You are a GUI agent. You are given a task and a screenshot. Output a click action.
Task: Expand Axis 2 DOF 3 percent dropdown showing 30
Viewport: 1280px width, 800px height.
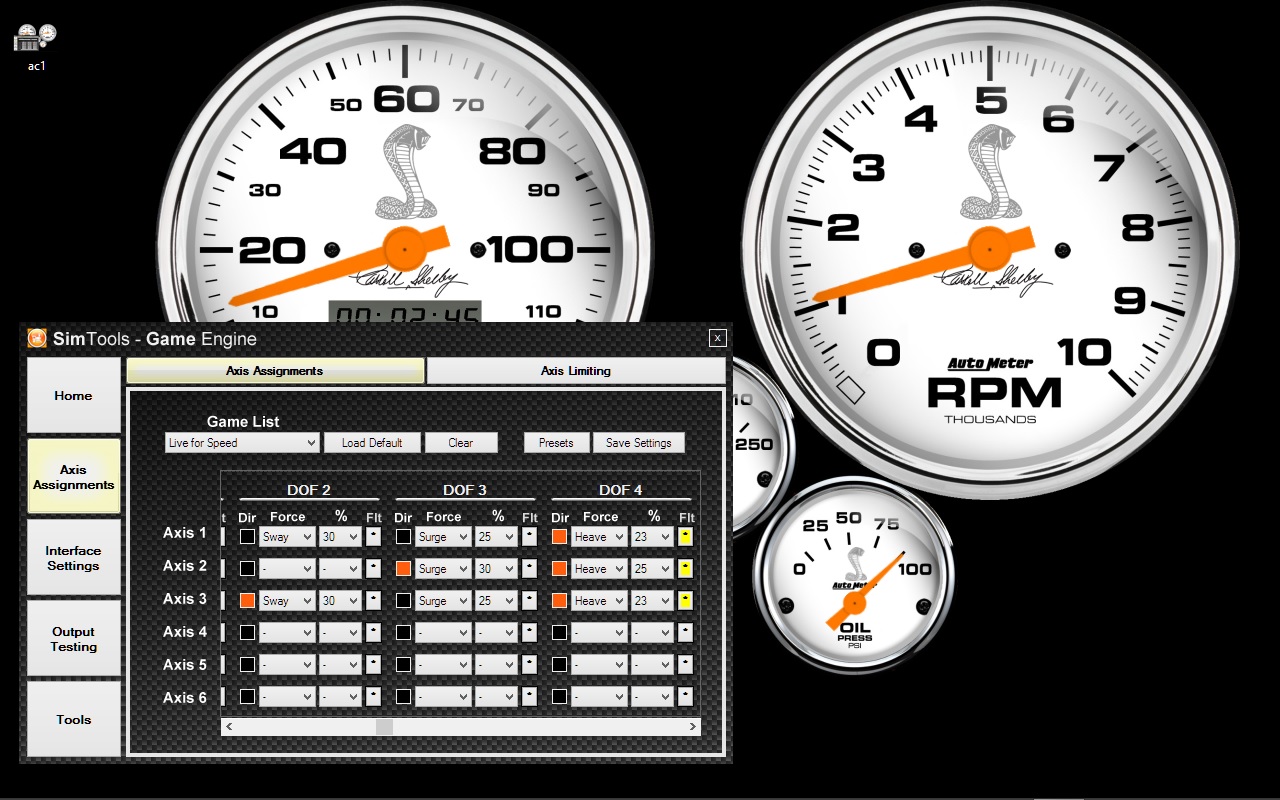click(x=496, y=569)
